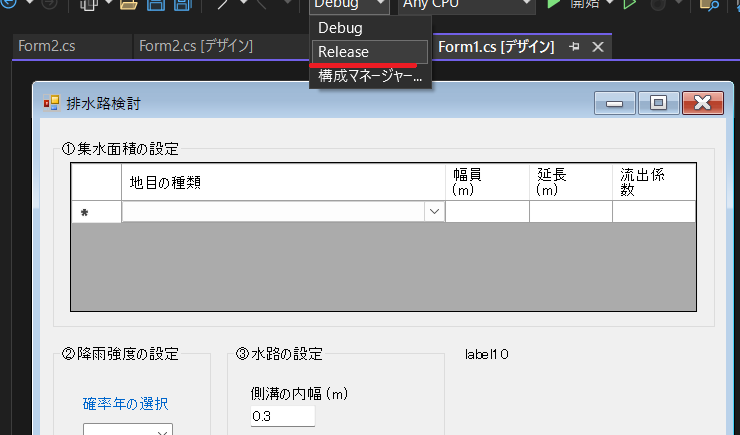
Task: Select the Form1.cs [デザイン] tab
Action: pyautogui.click(x=496, y=47)
